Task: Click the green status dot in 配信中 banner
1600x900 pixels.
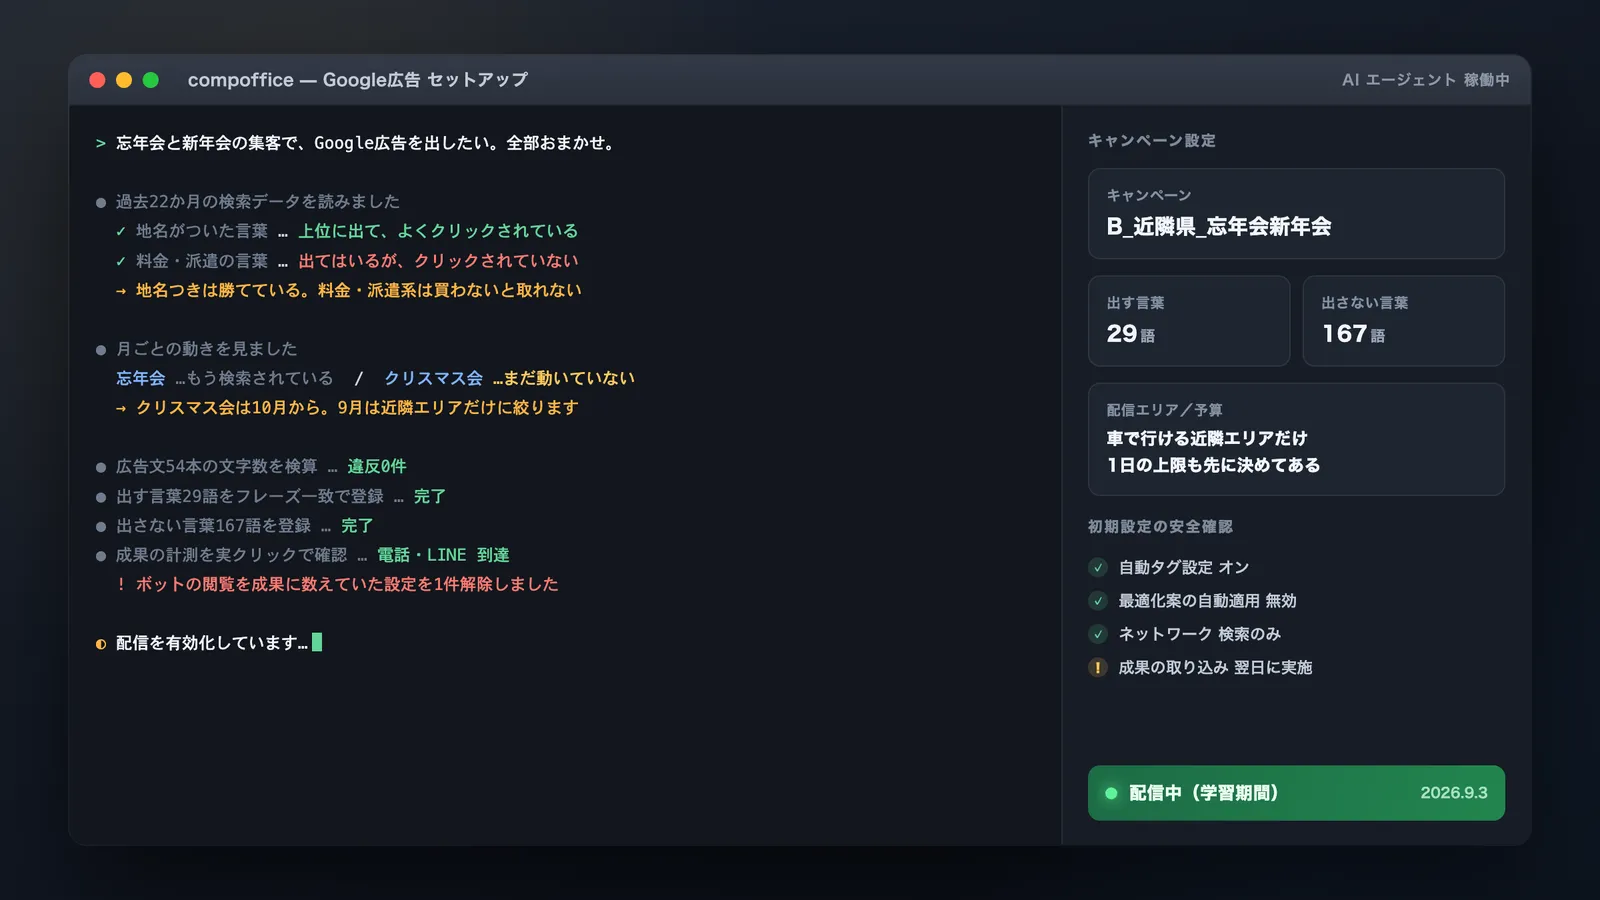Action: 1111,793
